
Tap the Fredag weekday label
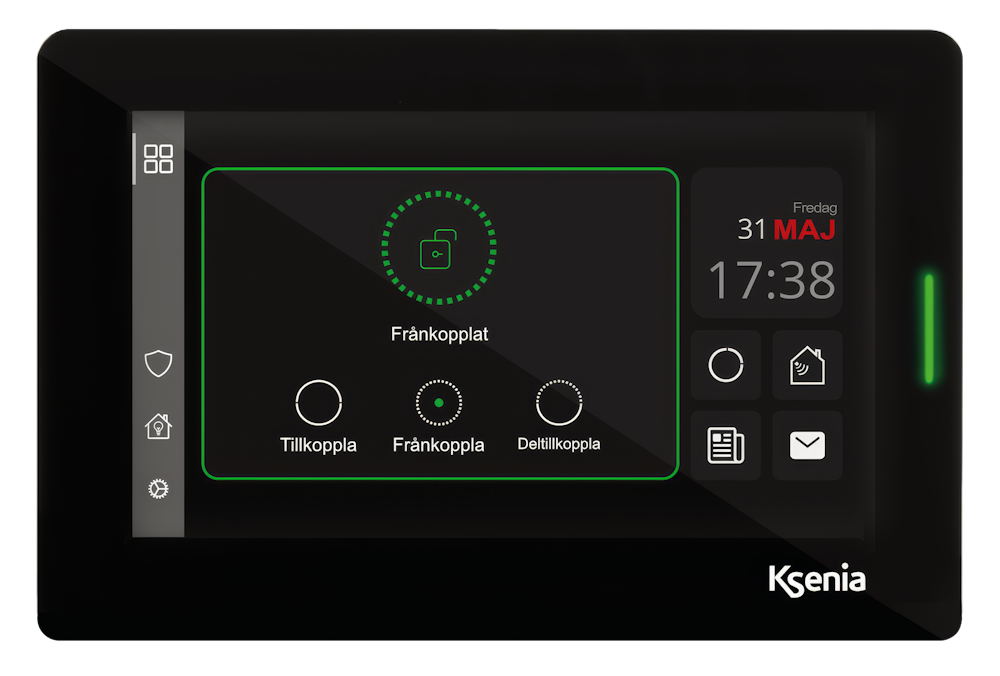[814, 208]
